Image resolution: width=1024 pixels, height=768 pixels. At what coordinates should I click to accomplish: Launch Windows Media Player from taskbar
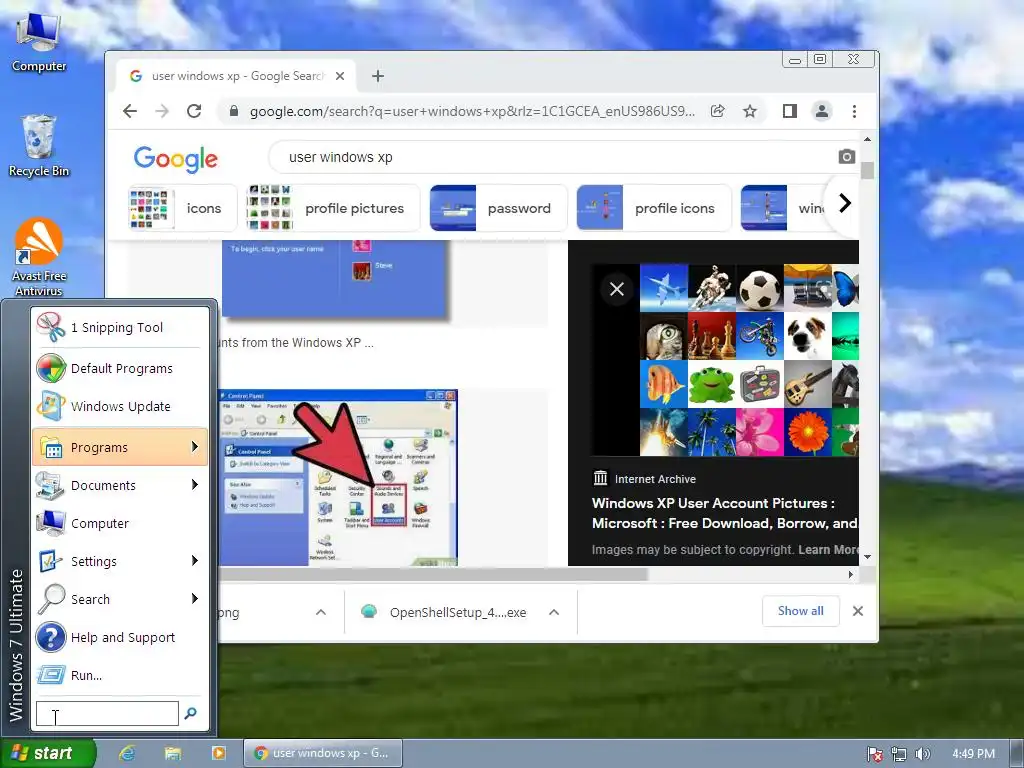[x=219, y=753]
